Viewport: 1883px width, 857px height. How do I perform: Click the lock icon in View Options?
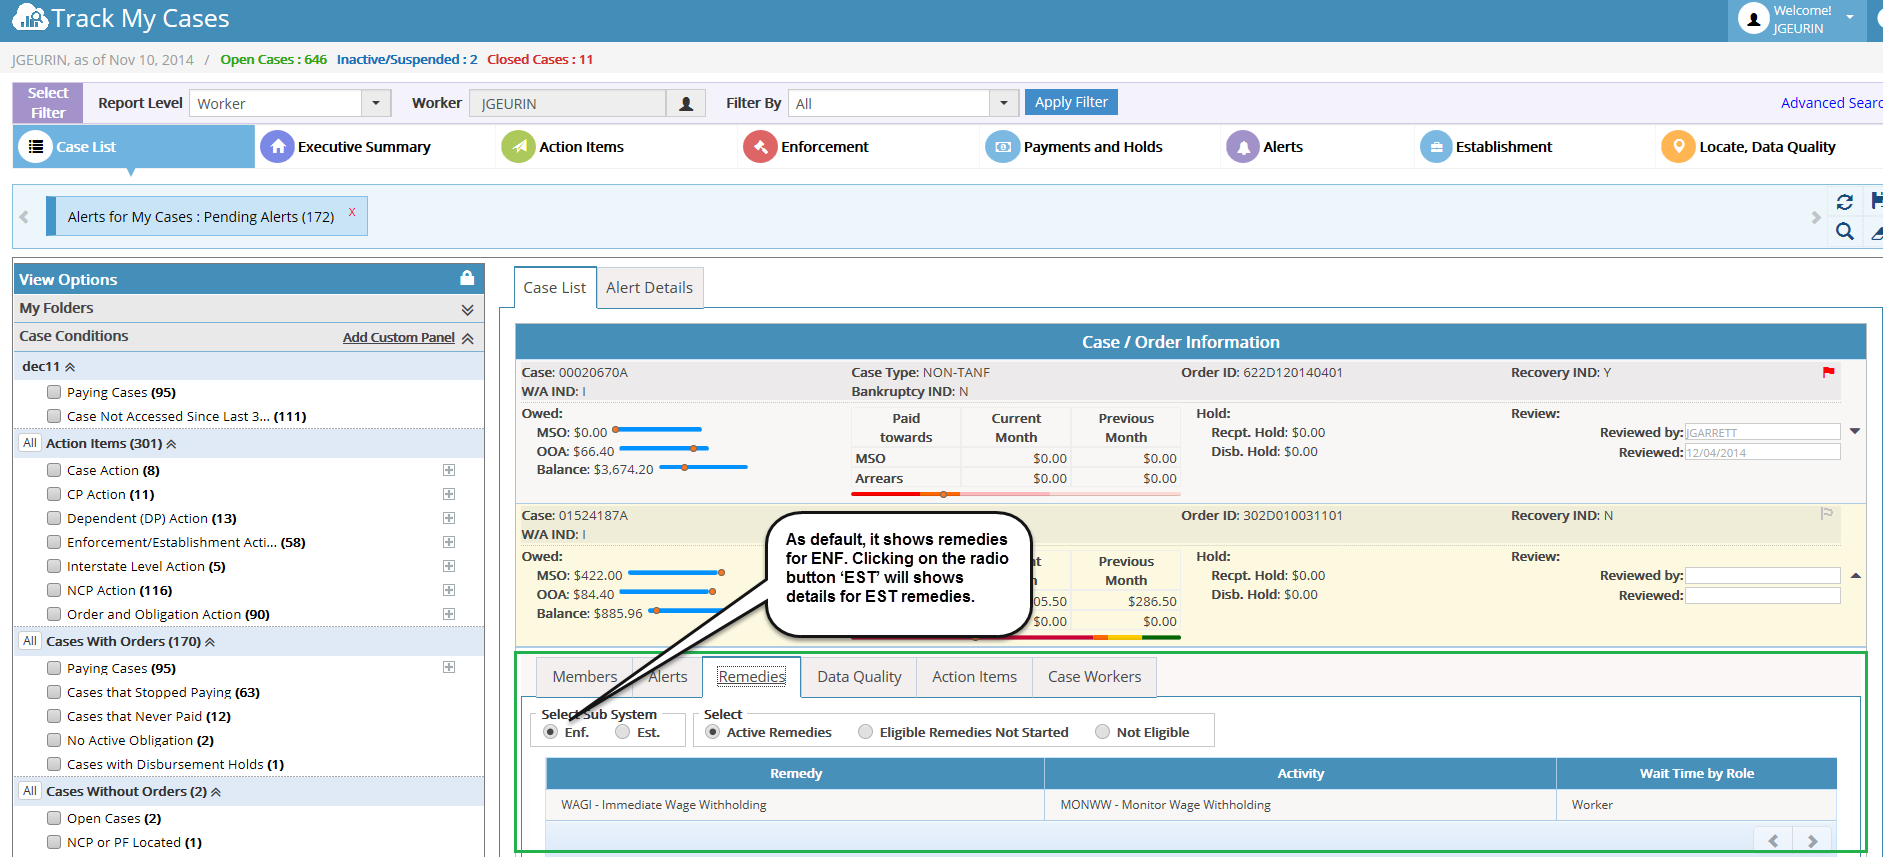click(467, 278)
